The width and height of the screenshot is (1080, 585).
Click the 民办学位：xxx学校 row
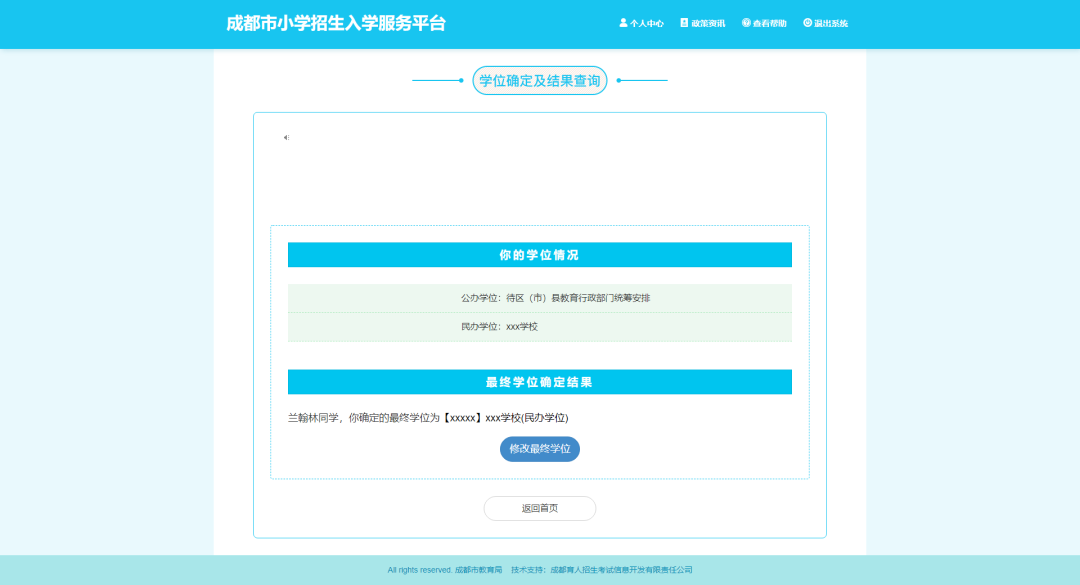click(x=540, y=327)
